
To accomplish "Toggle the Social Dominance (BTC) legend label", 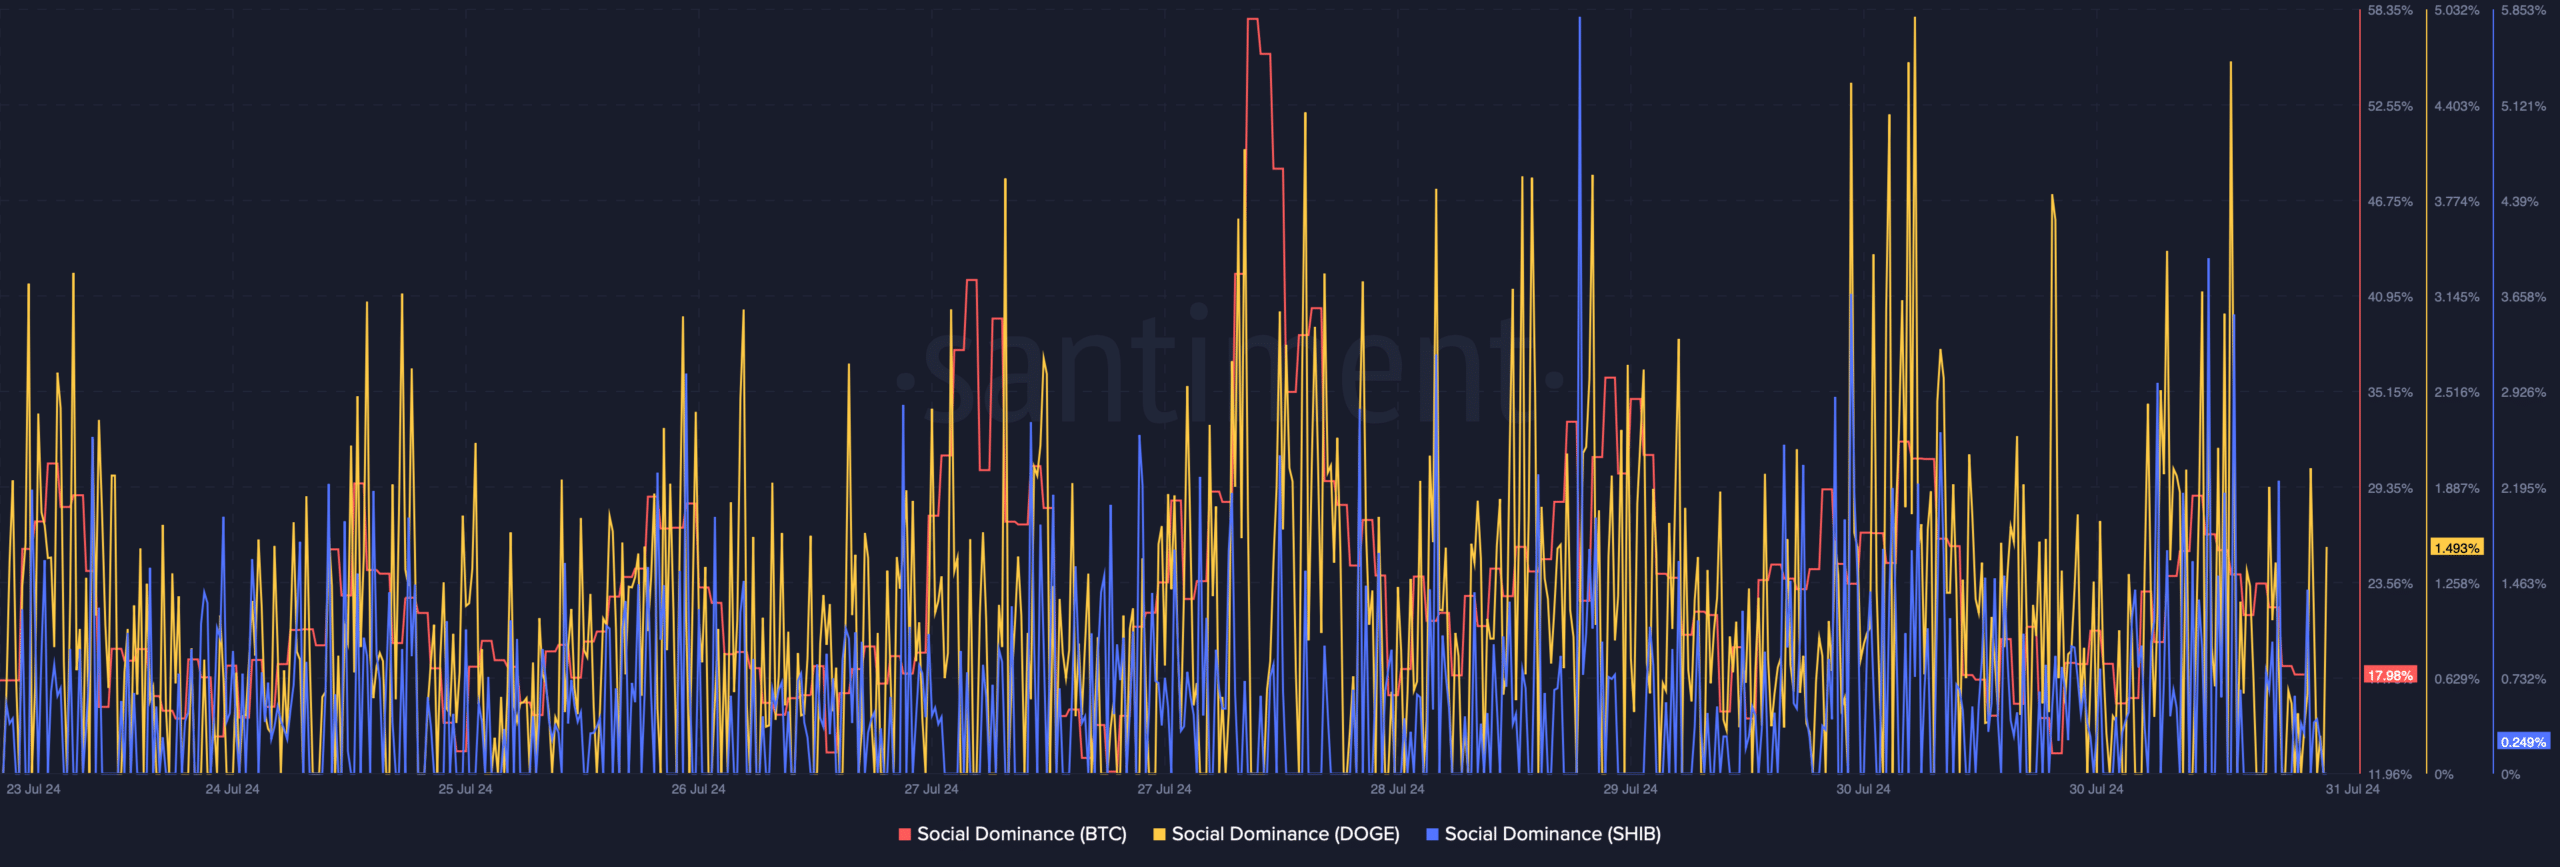I will tap(1021, 834).
